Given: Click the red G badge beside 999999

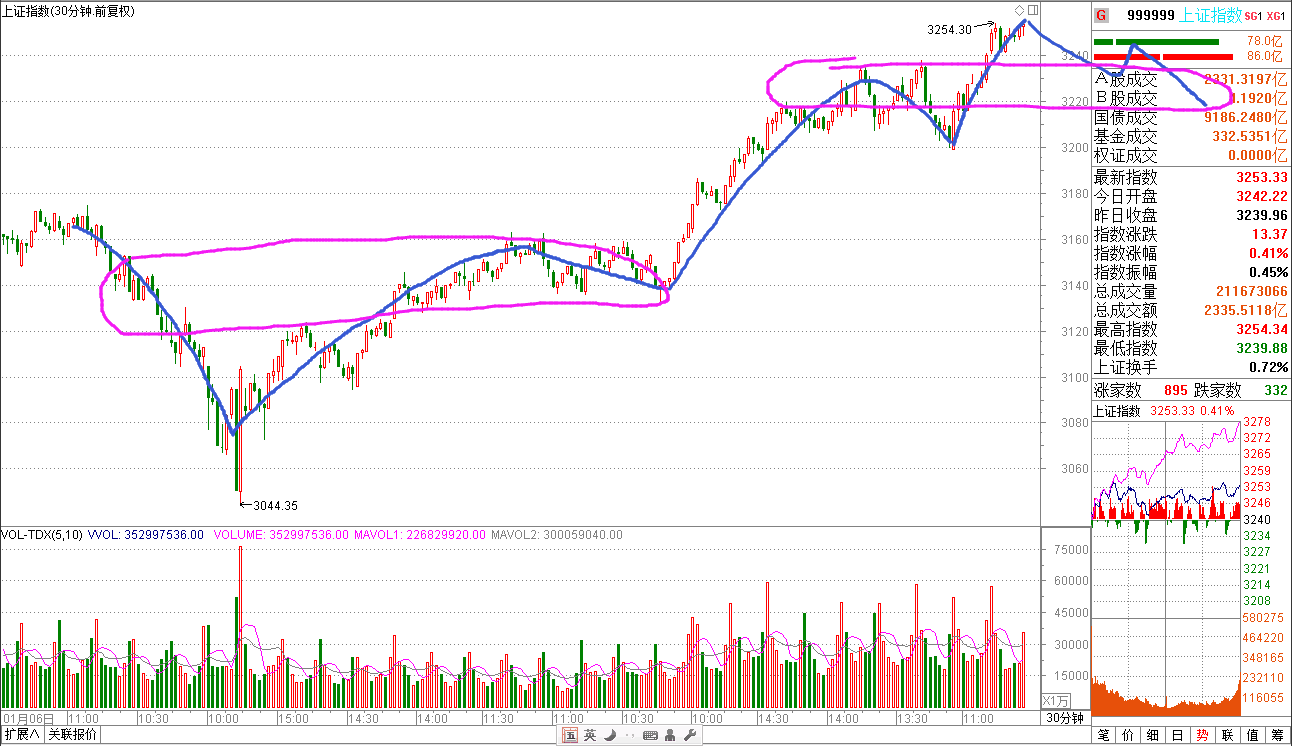Looking at the screenshot, I should click(x=1101, y=15).
